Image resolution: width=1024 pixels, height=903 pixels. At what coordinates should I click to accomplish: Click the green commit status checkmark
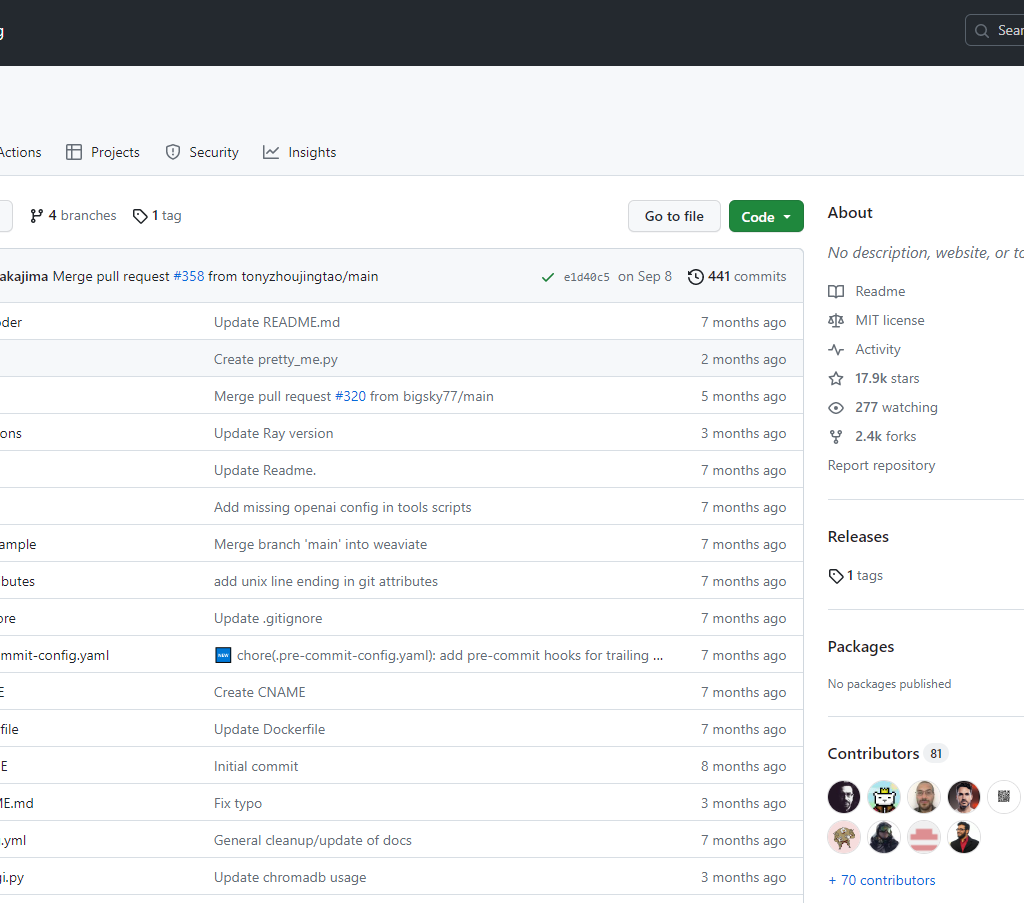coord(547,277)
